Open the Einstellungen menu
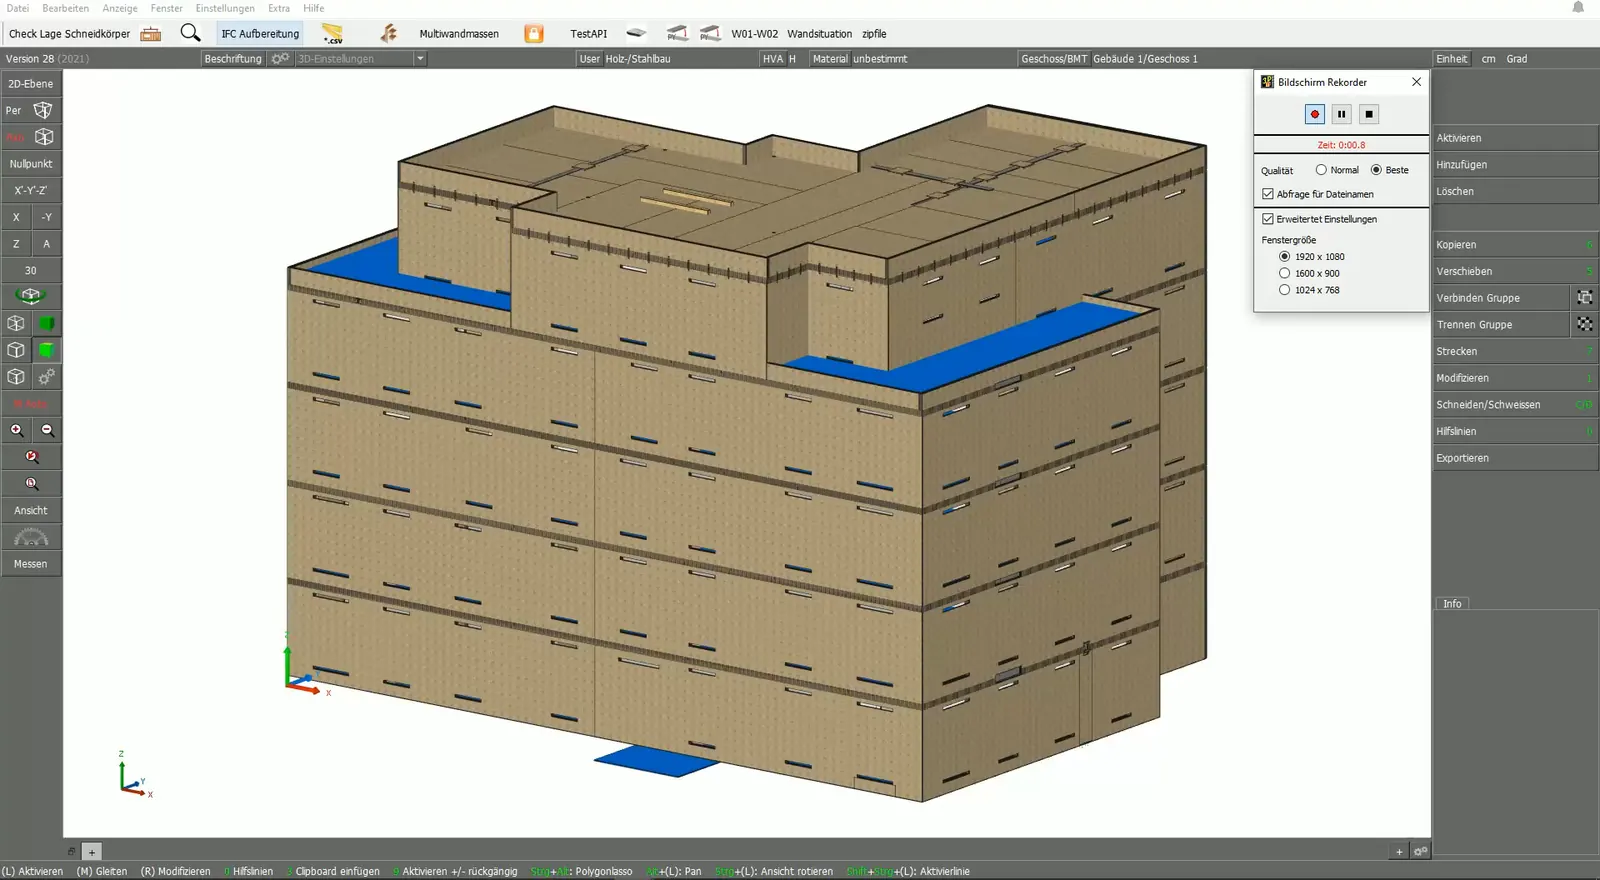 [225, 8]
